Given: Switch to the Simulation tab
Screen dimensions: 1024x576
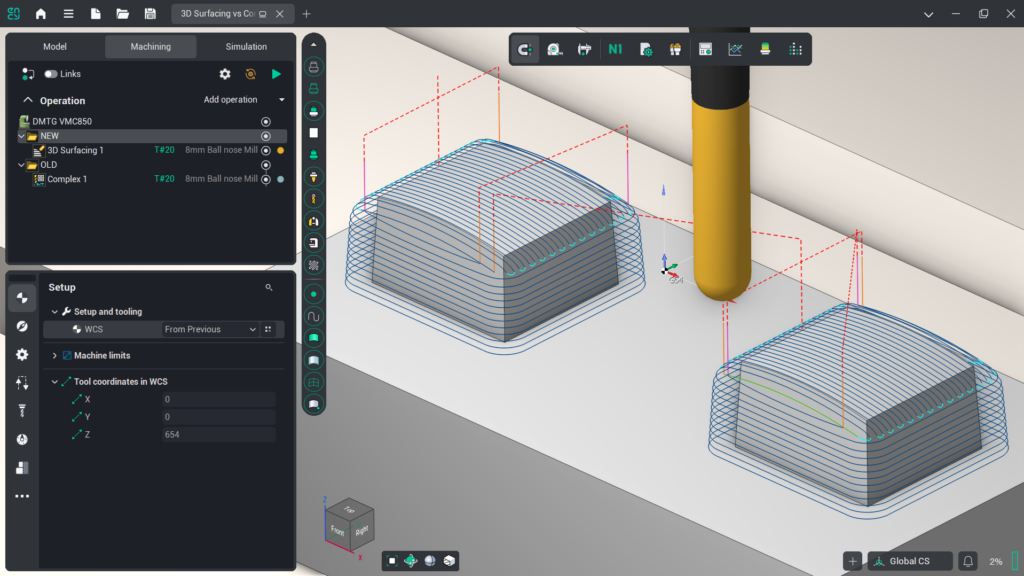Looking at the screenshot, I should point(246,46).
